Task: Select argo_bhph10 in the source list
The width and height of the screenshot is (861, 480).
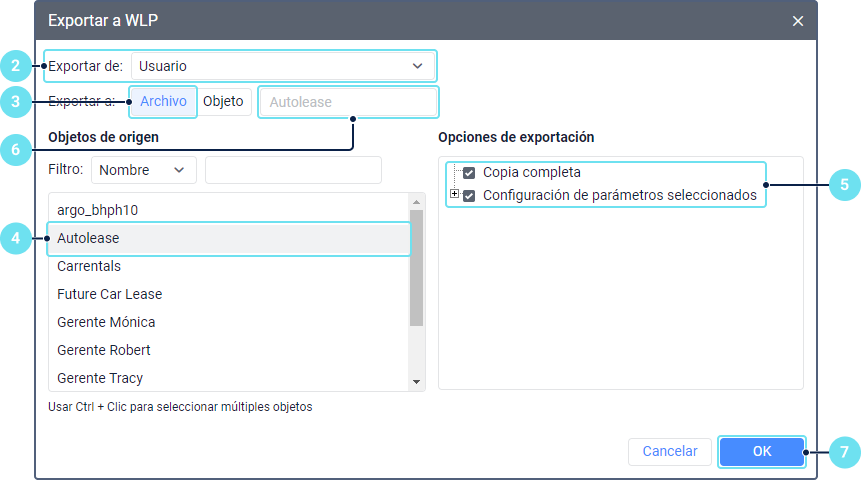Action: pyautogui.click(x=229, y=211)
